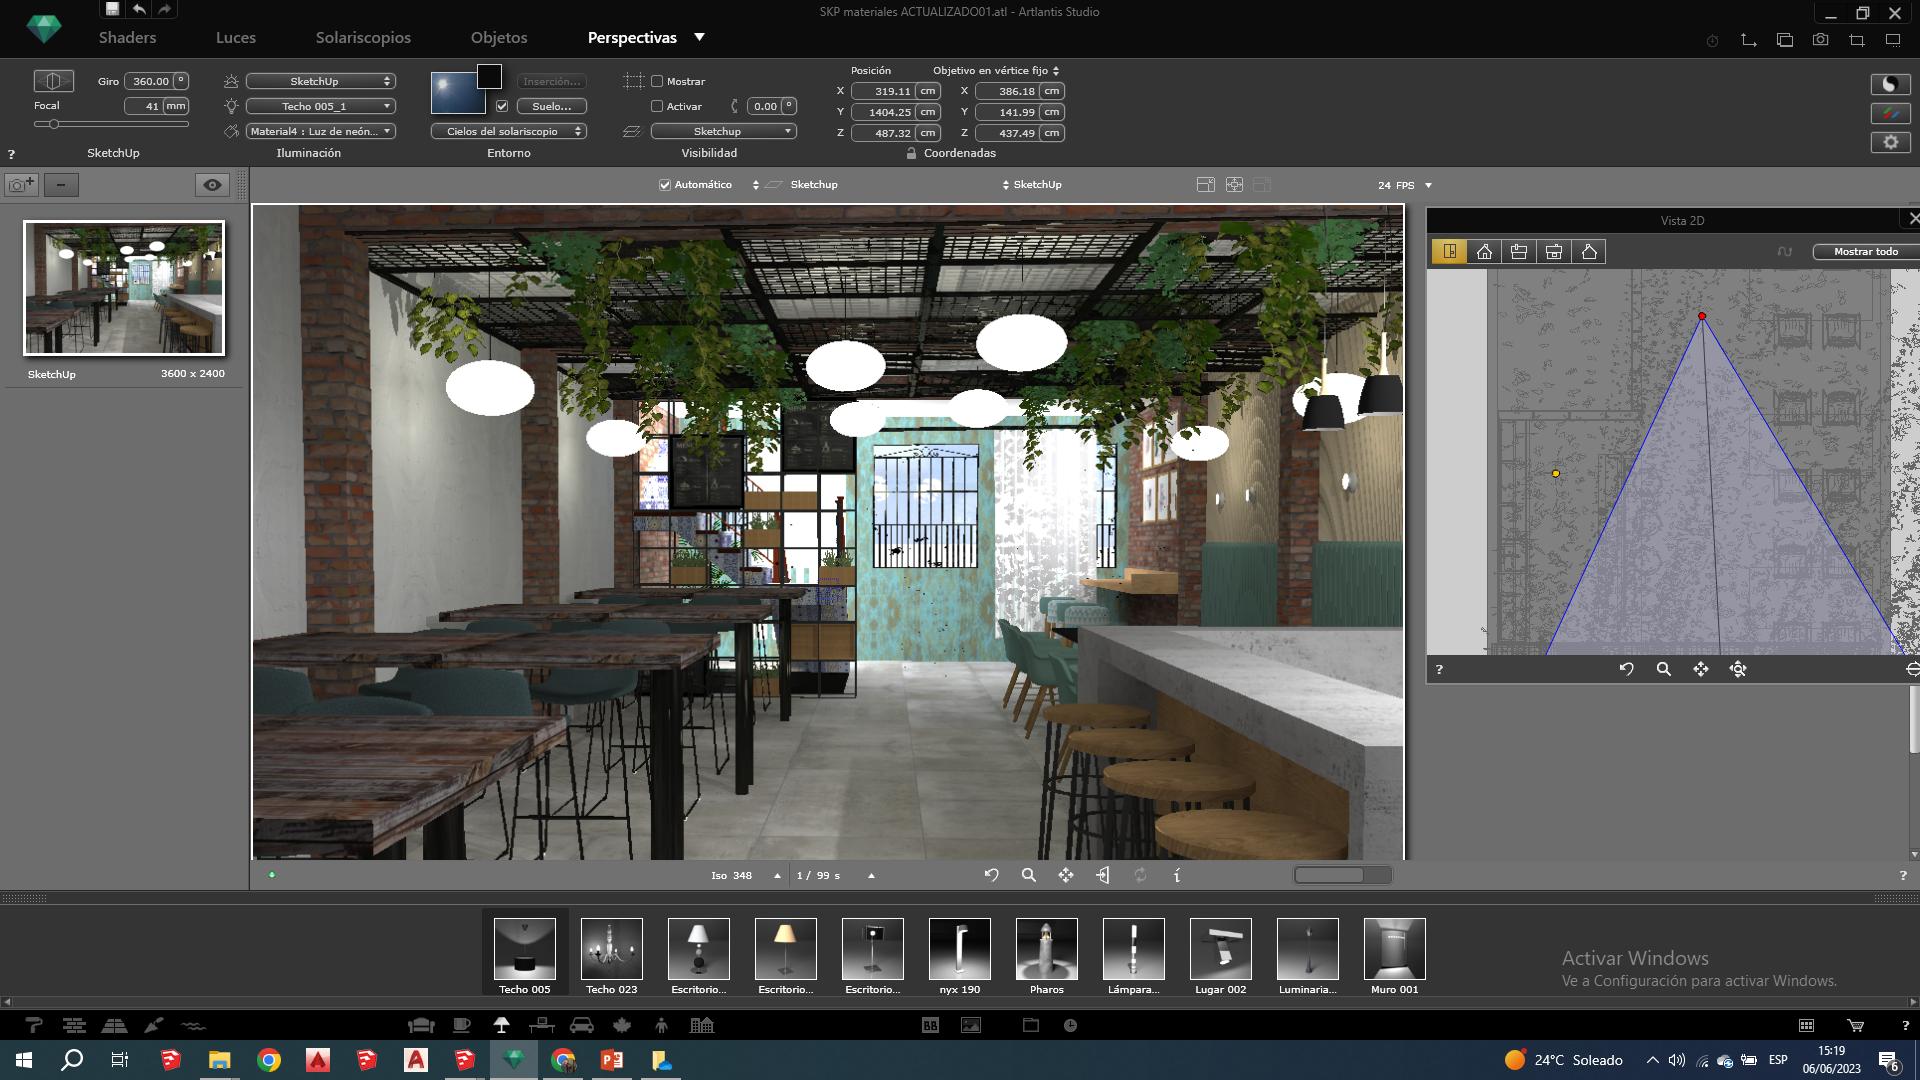
Task: Click the Mostrar todo button
Action: click(x=1864, y=252)
